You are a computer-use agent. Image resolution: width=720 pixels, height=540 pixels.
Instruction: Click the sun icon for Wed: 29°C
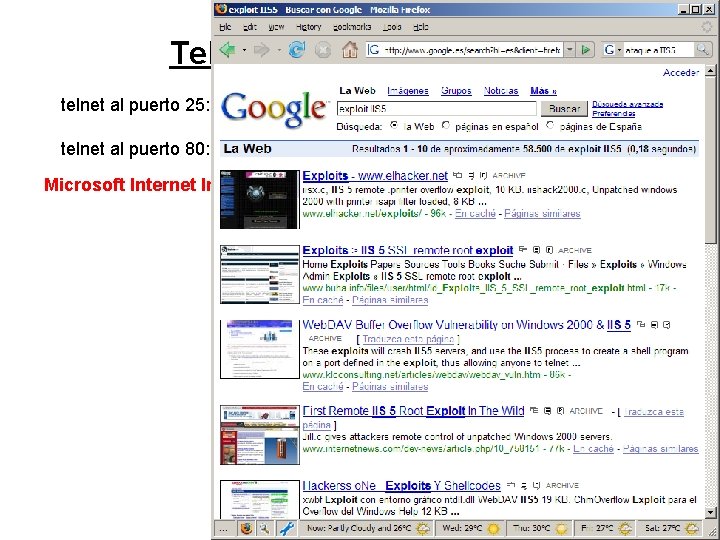point(493,529)
